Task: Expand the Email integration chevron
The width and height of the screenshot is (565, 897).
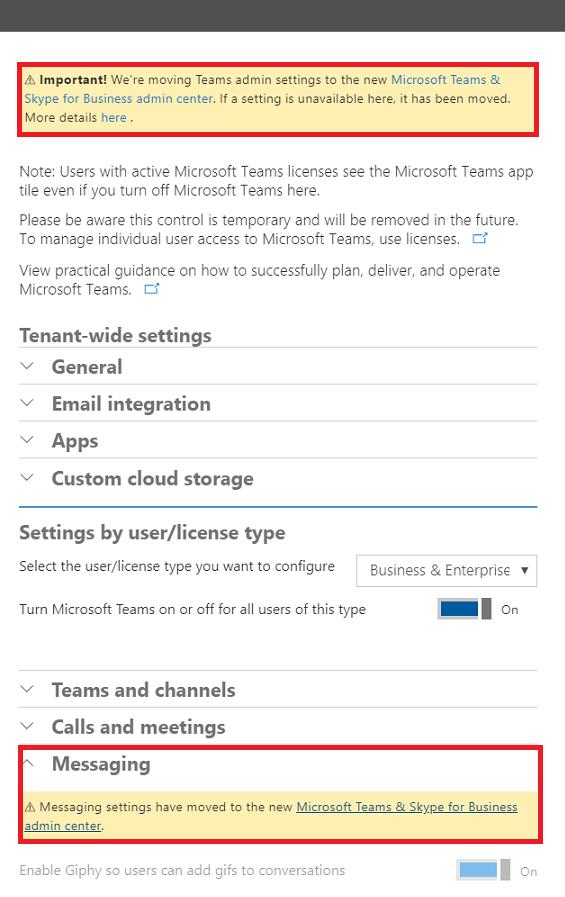Action: [x=27, y=403]
